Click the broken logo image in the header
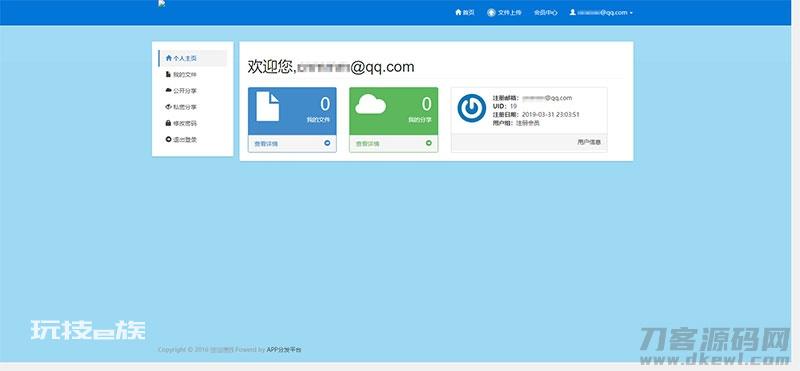 162,4
